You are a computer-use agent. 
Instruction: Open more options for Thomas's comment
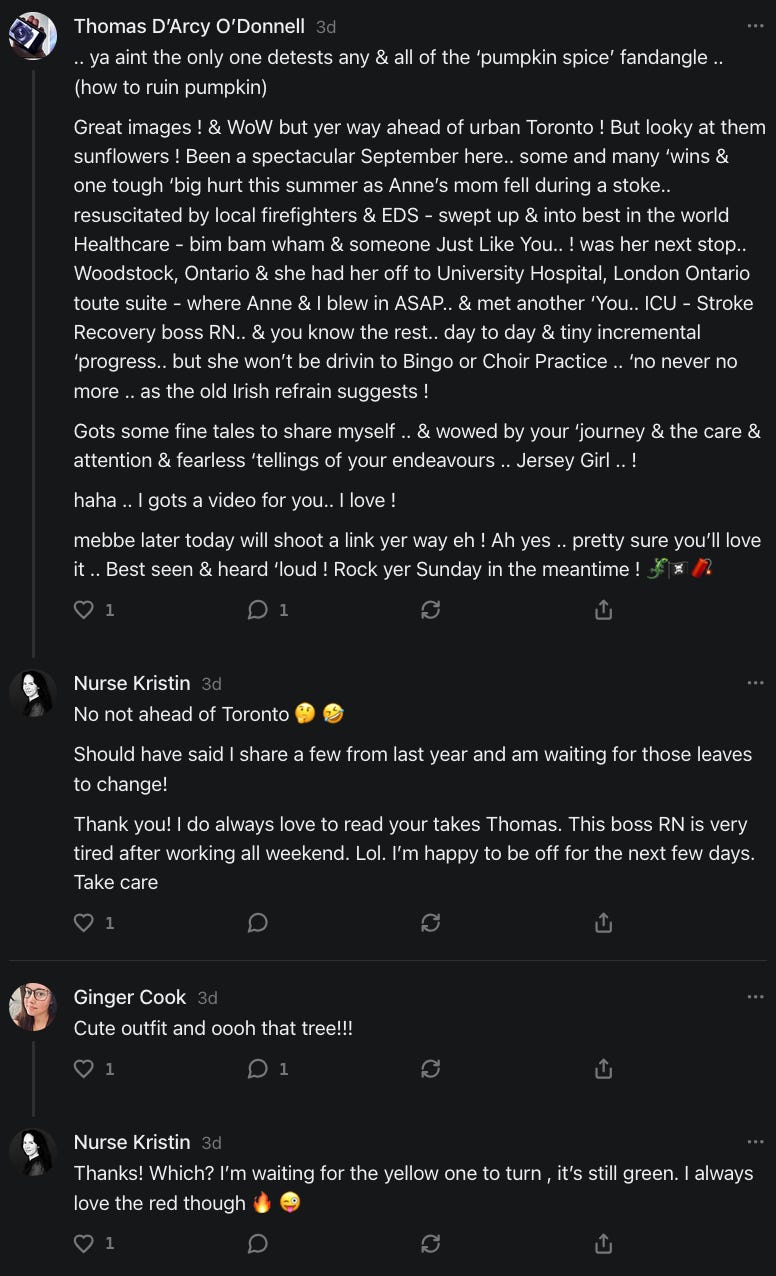(755, 26)
